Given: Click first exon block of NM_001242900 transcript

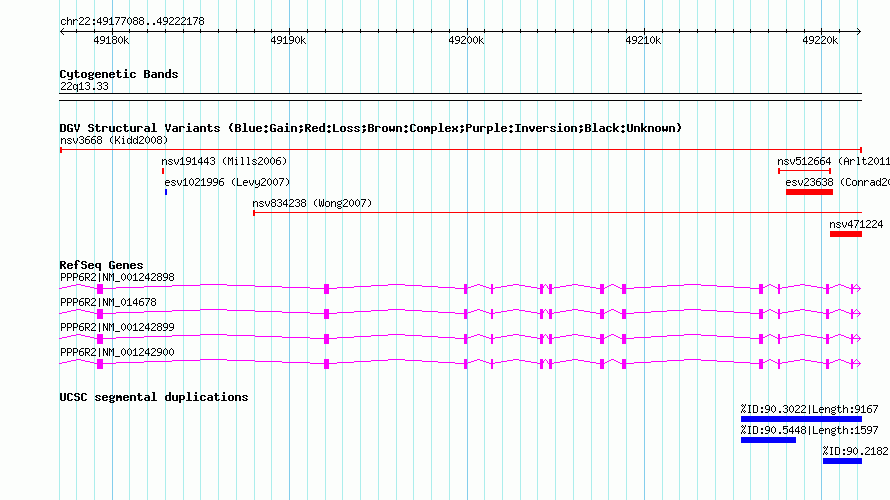Looking at the screenshot, I should [x=100, y=364].
